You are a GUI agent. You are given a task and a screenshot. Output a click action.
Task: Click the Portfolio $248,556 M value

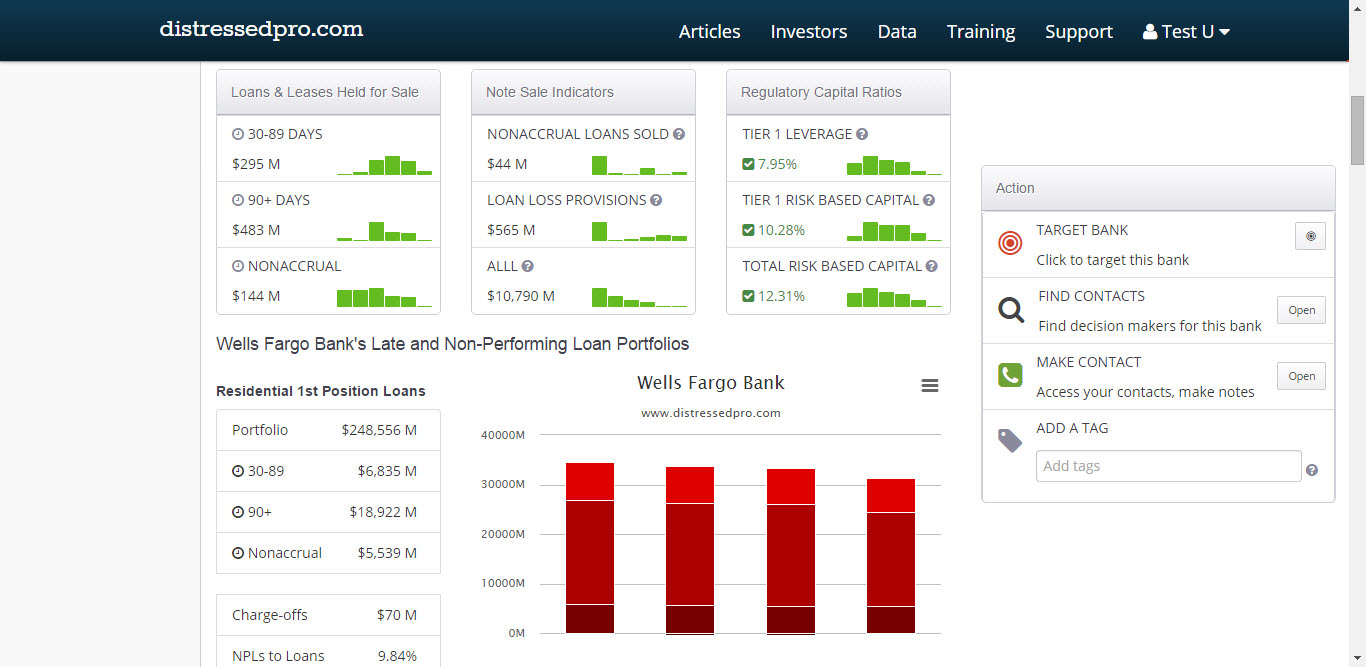(379, 430)
